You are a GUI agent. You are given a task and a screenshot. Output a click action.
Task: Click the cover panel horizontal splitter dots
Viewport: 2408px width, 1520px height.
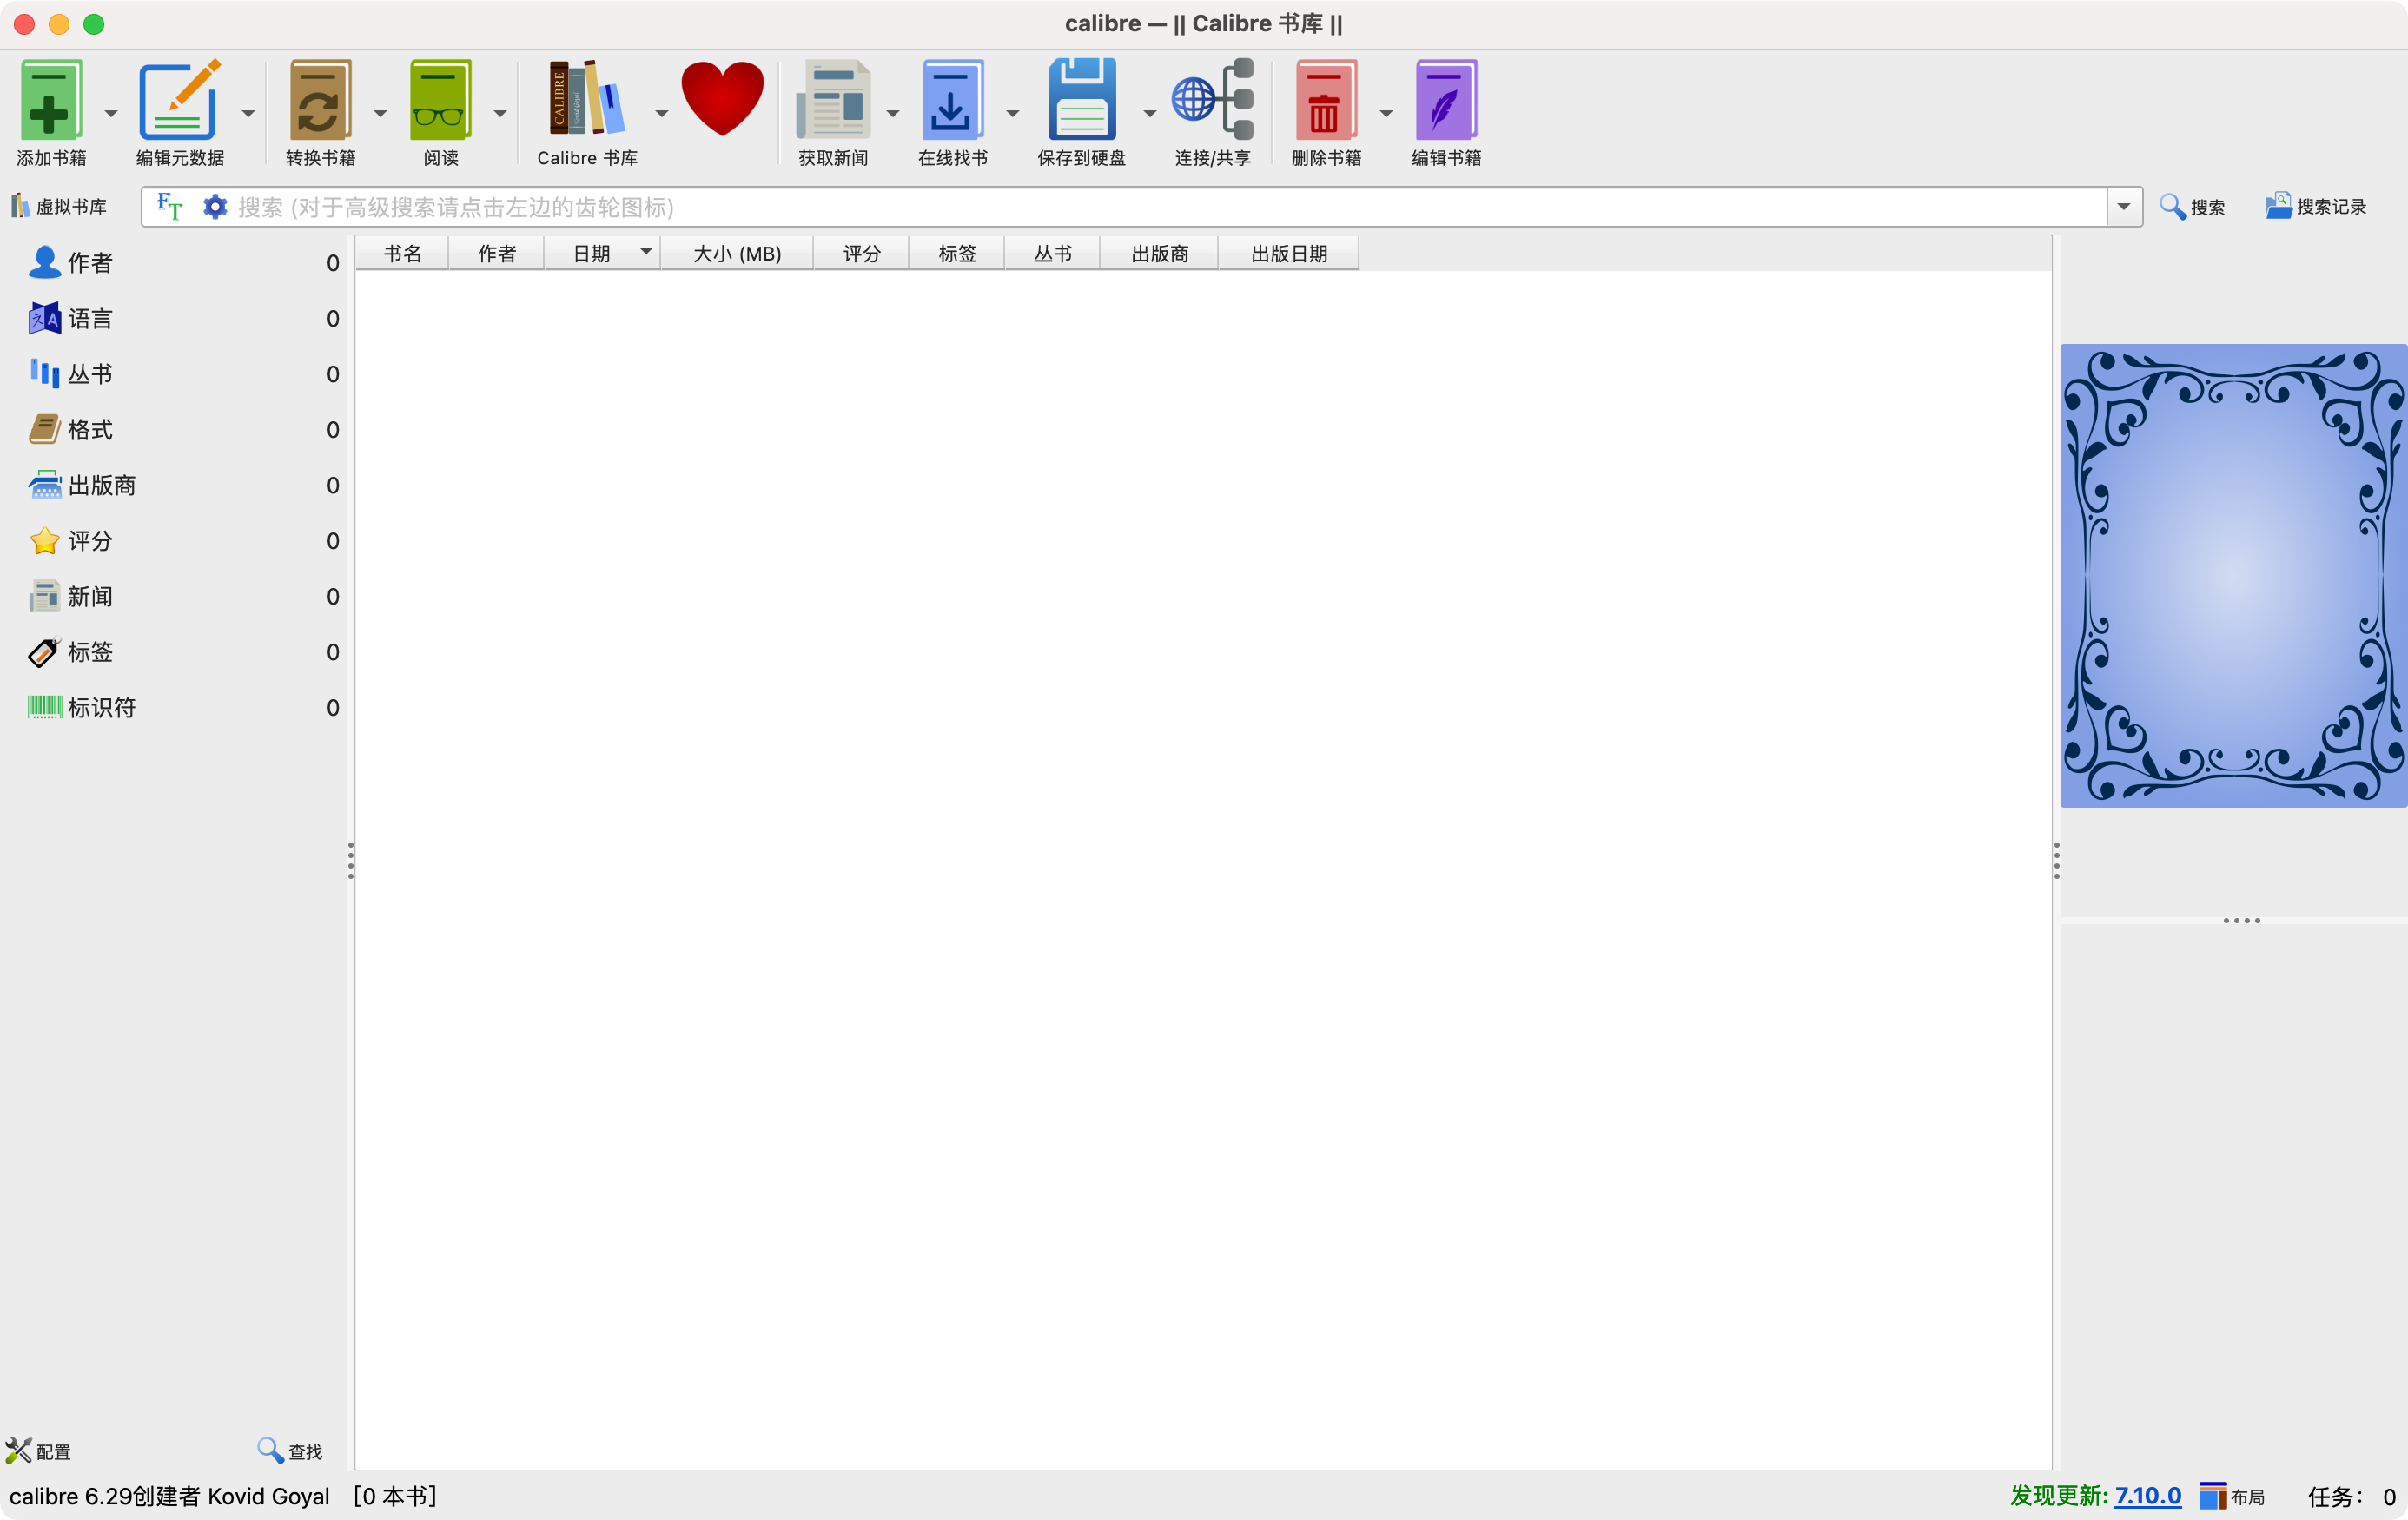pyautogui.click(x=2241, y=920)
